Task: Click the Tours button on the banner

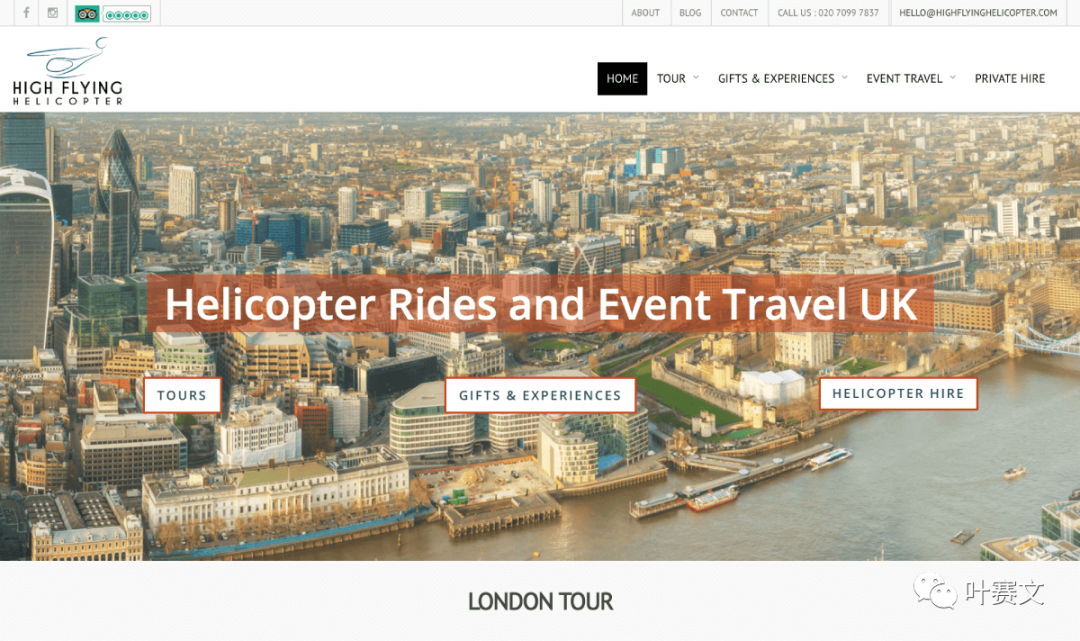Action: click(182, 395)
